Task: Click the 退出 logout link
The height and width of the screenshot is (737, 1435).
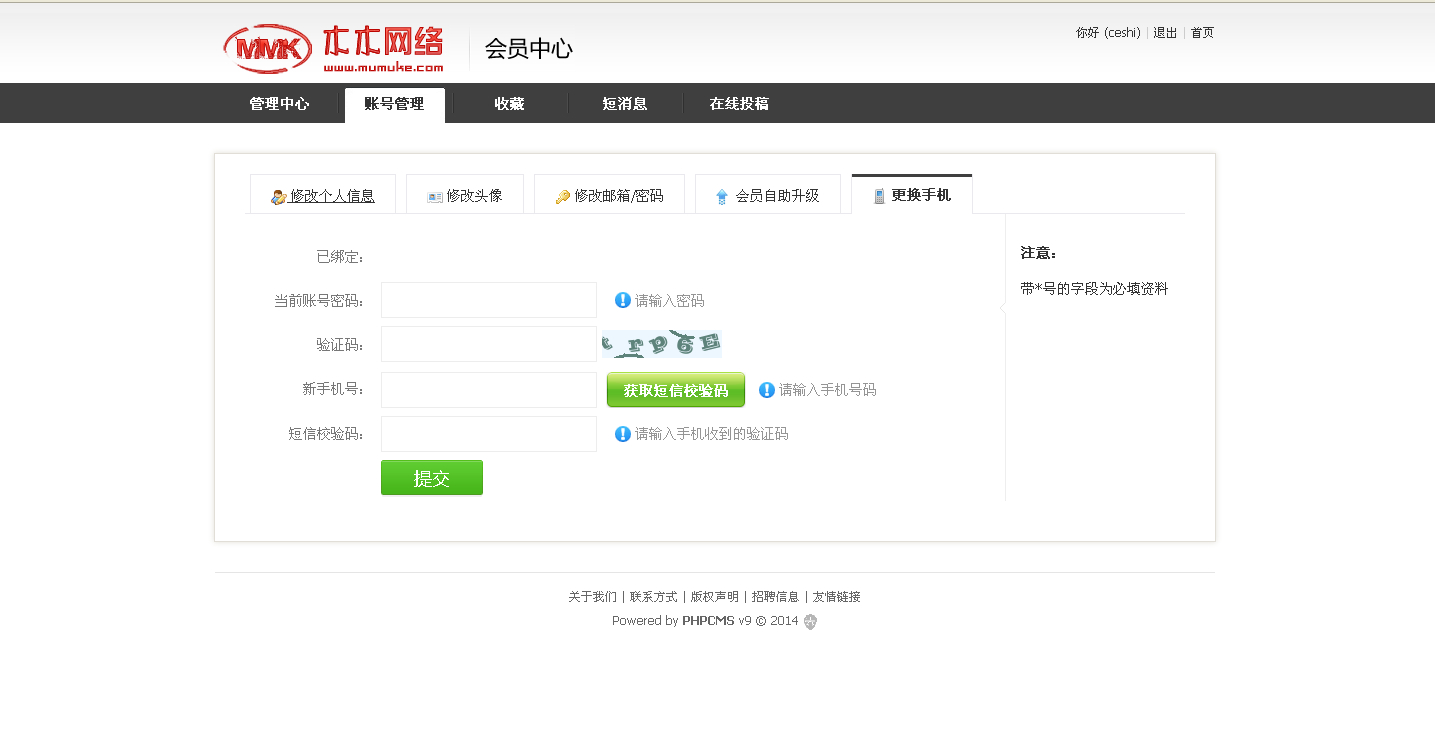Action: click(x=1165, y=33)
